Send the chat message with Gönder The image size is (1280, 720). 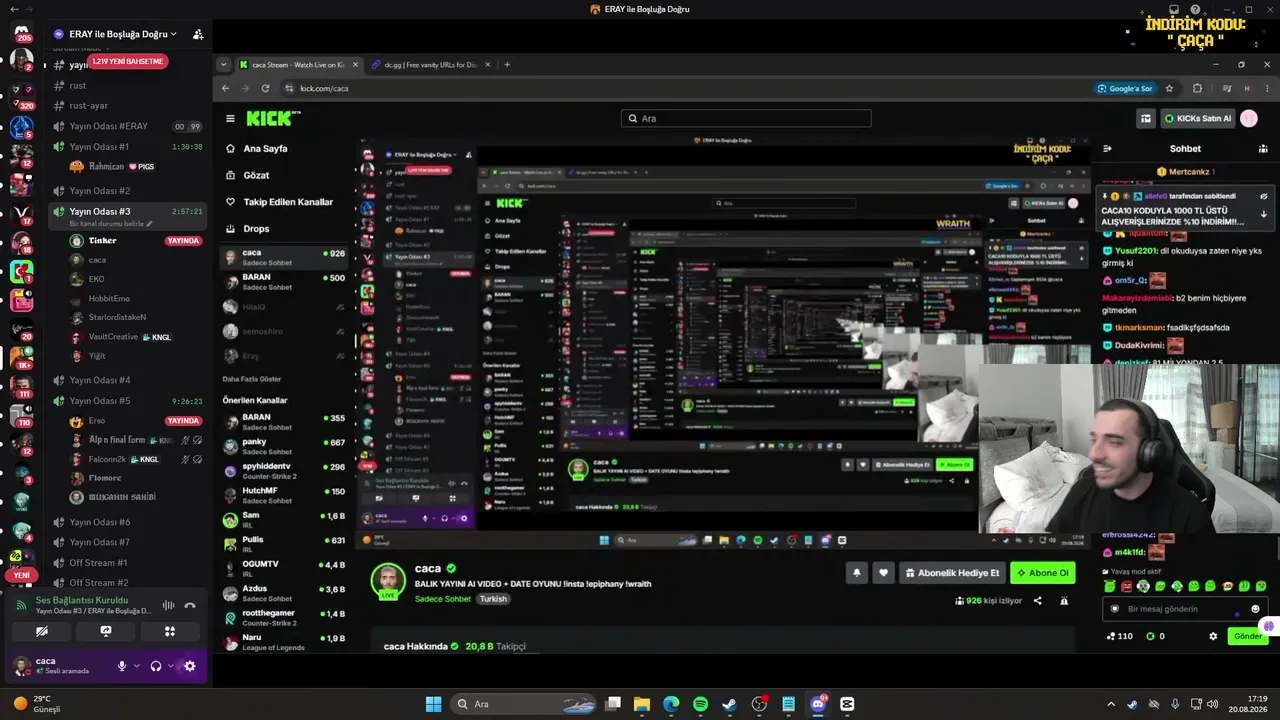pyautogui.click(x=1248, y=636)
